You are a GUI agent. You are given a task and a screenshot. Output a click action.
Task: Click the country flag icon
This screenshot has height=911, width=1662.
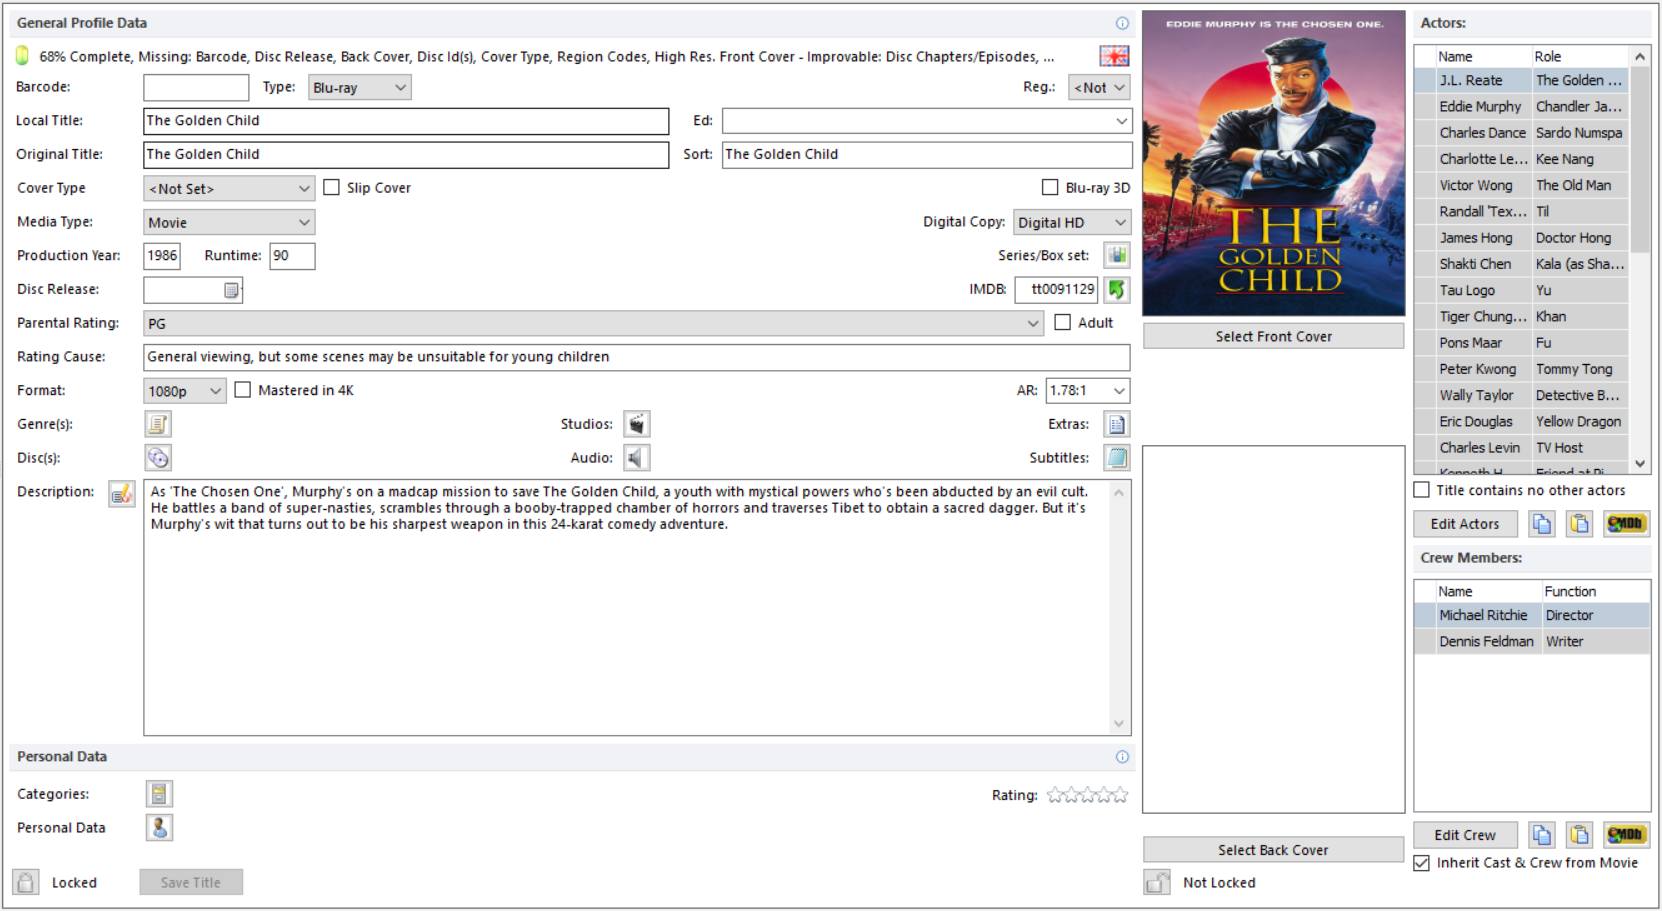[x=1114, y=56]
